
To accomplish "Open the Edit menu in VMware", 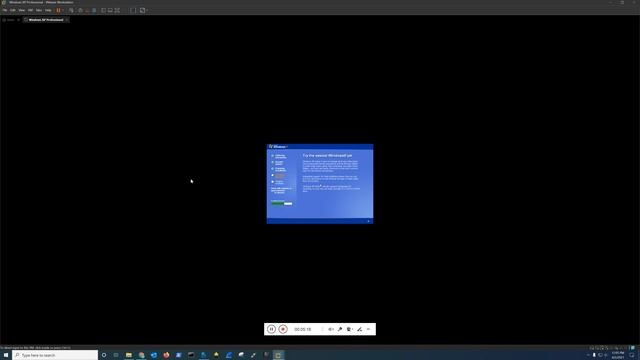I will (x=13, y=10).
